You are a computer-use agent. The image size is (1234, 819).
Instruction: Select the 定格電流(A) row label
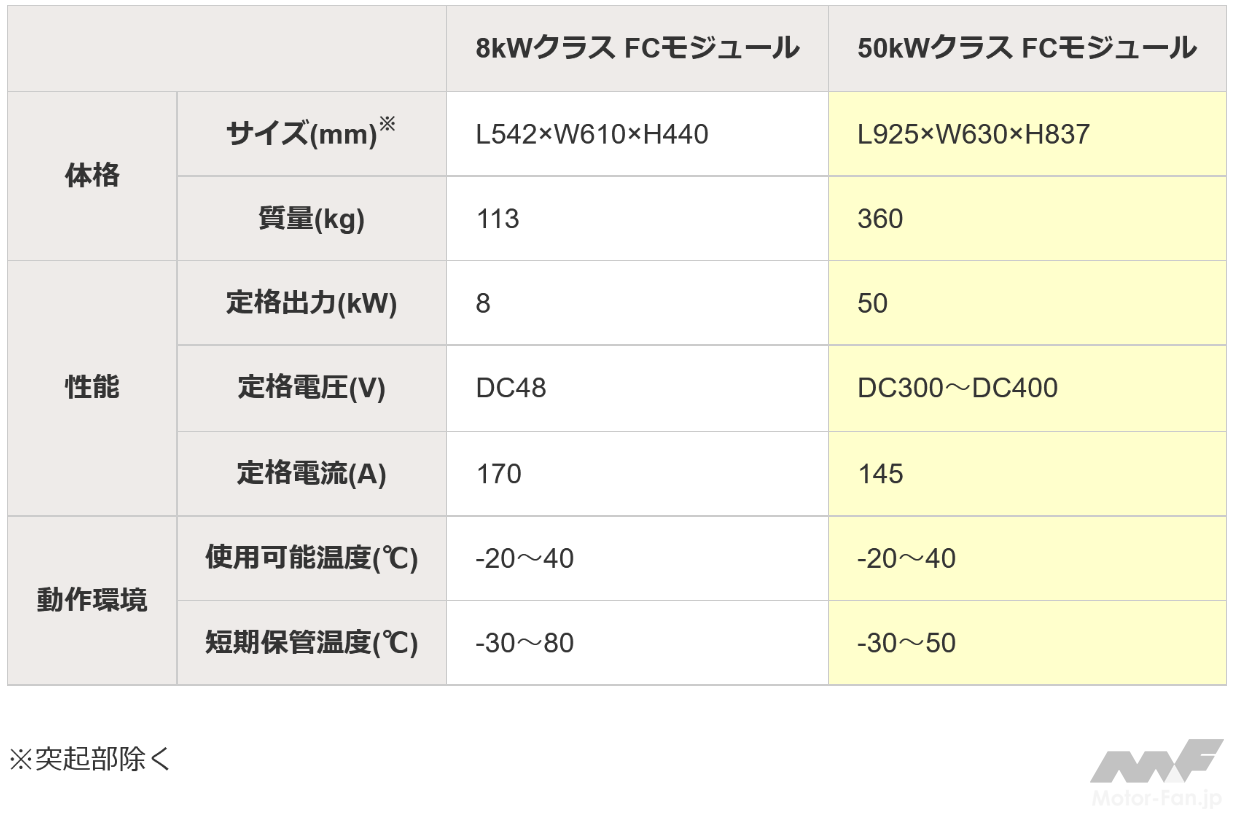pyautogui.click(x=311, y=473)
